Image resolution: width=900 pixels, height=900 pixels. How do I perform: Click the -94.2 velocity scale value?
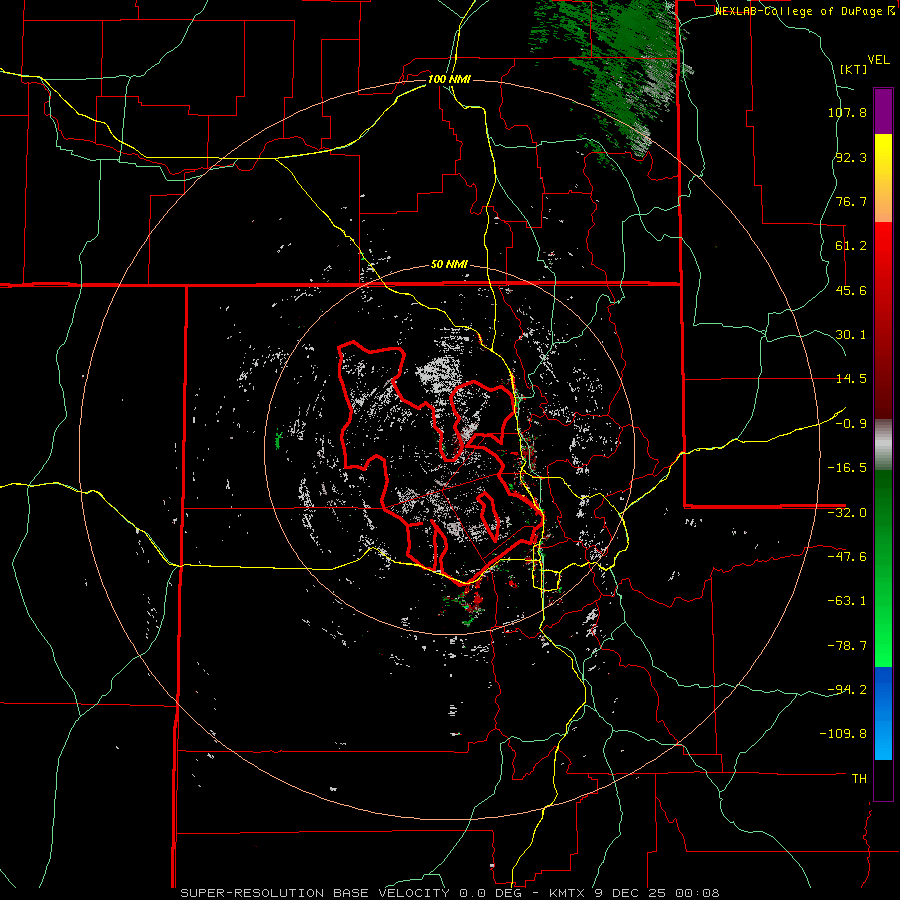pyautogui.click(x=847, y=690)
